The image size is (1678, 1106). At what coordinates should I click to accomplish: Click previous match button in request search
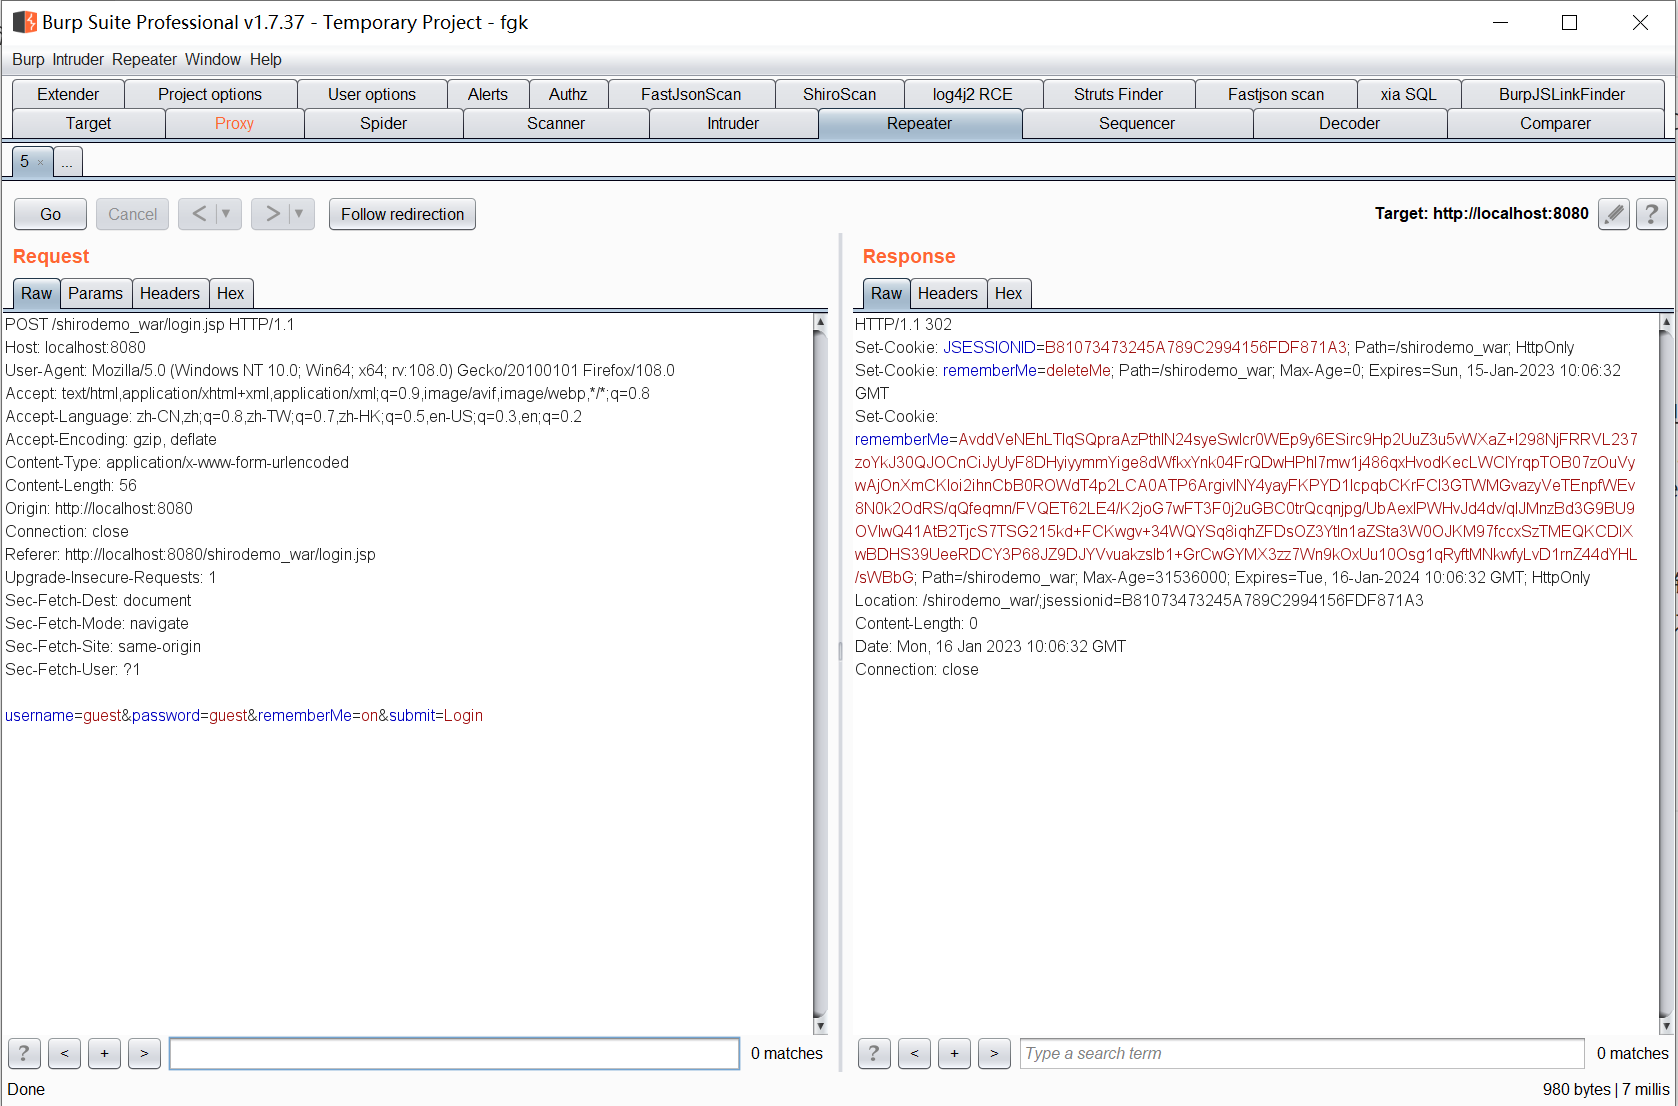pos(64,1053)
